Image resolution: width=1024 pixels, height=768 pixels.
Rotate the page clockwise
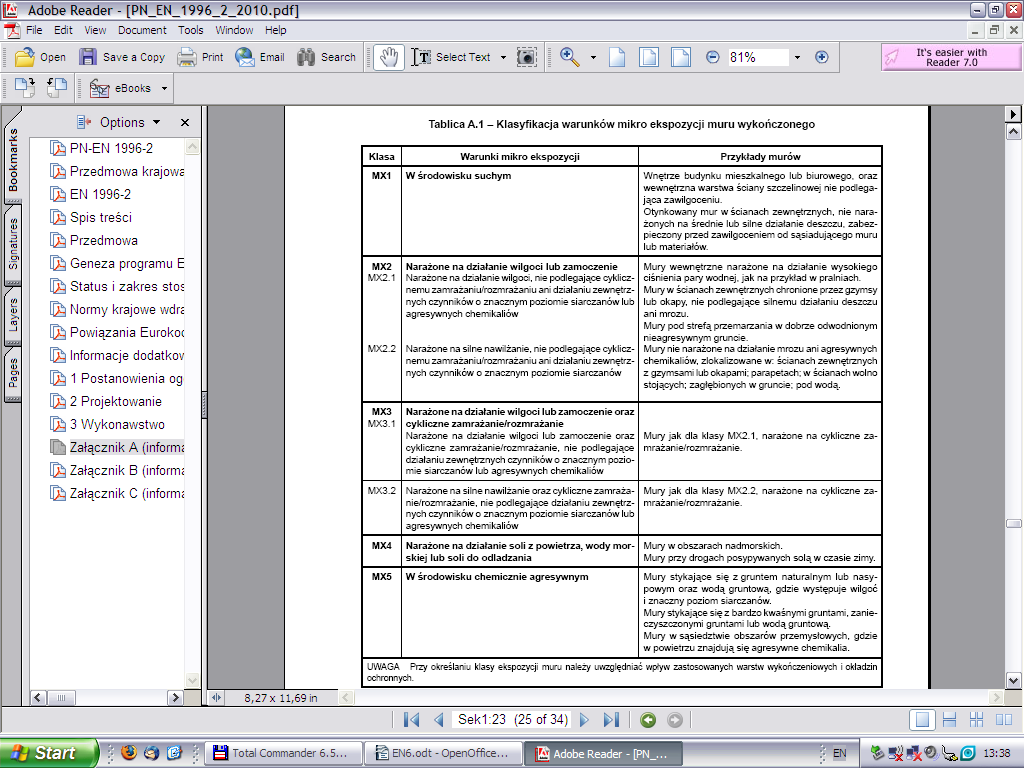(25, 88)
